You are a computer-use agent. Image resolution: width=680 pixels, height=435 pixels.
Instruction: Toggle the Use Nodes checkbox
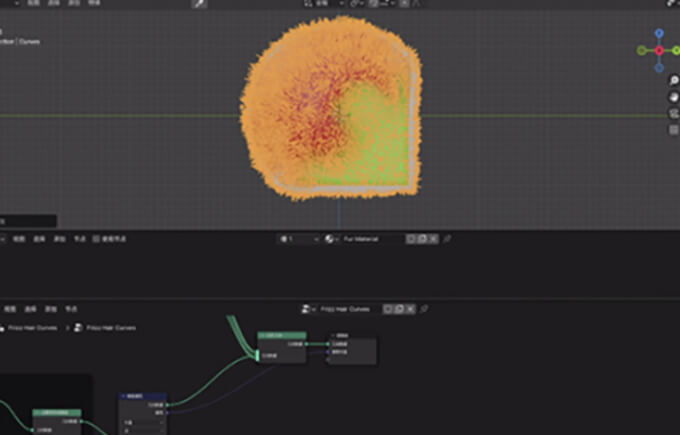click(x=96, y=239)
